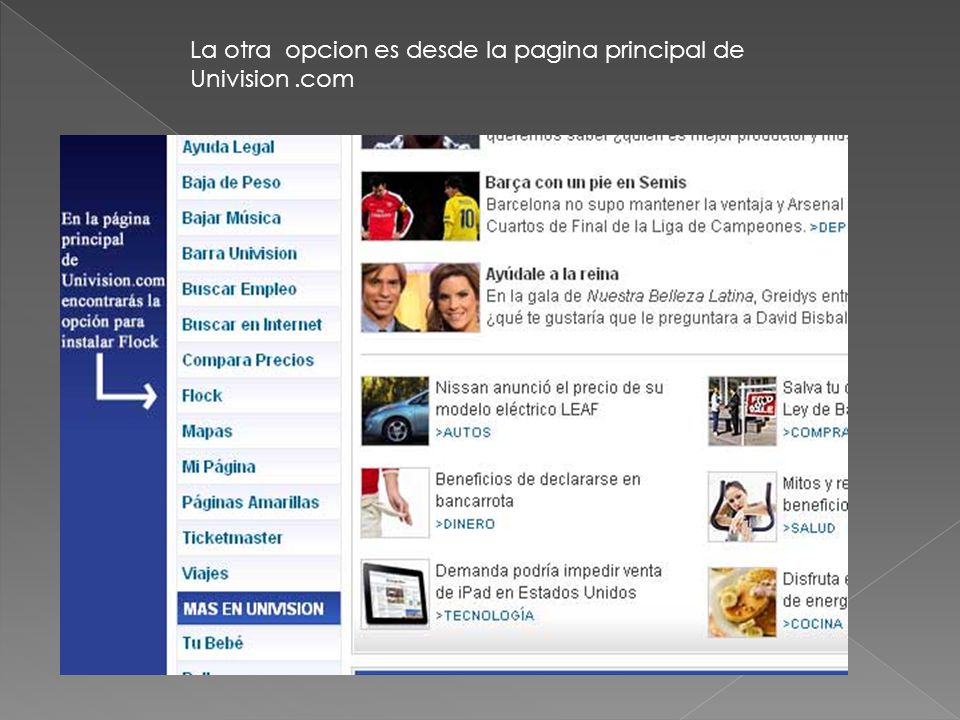Open Mapas from the sidebar
The height and width of the screenshot is (720, 960).
(x=207, y=431)
